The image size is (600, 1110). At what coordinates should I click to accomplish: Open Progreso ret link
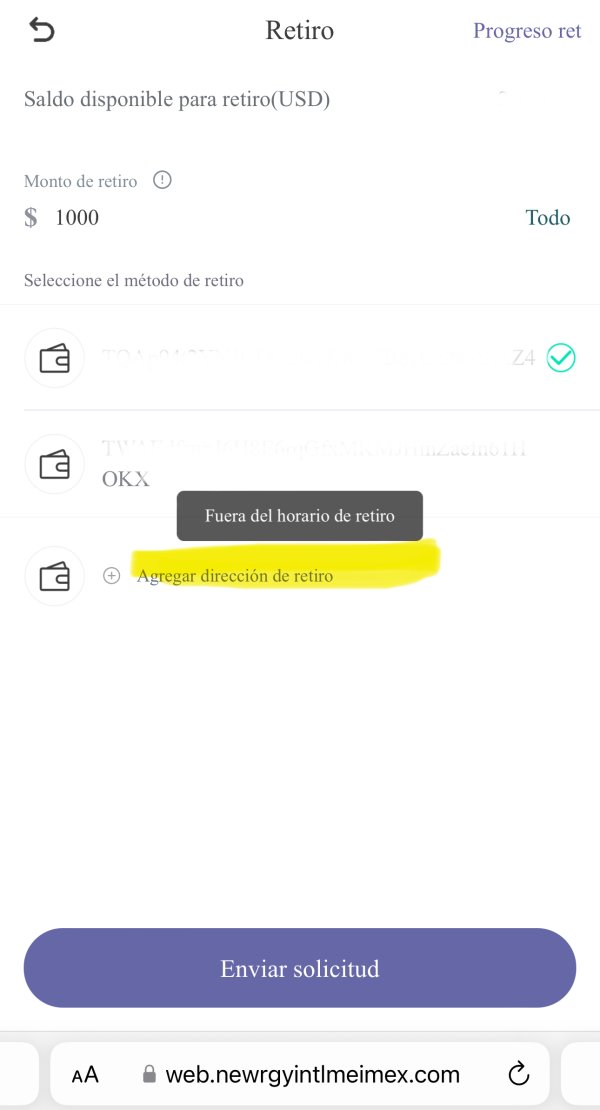tap(527, 31)
